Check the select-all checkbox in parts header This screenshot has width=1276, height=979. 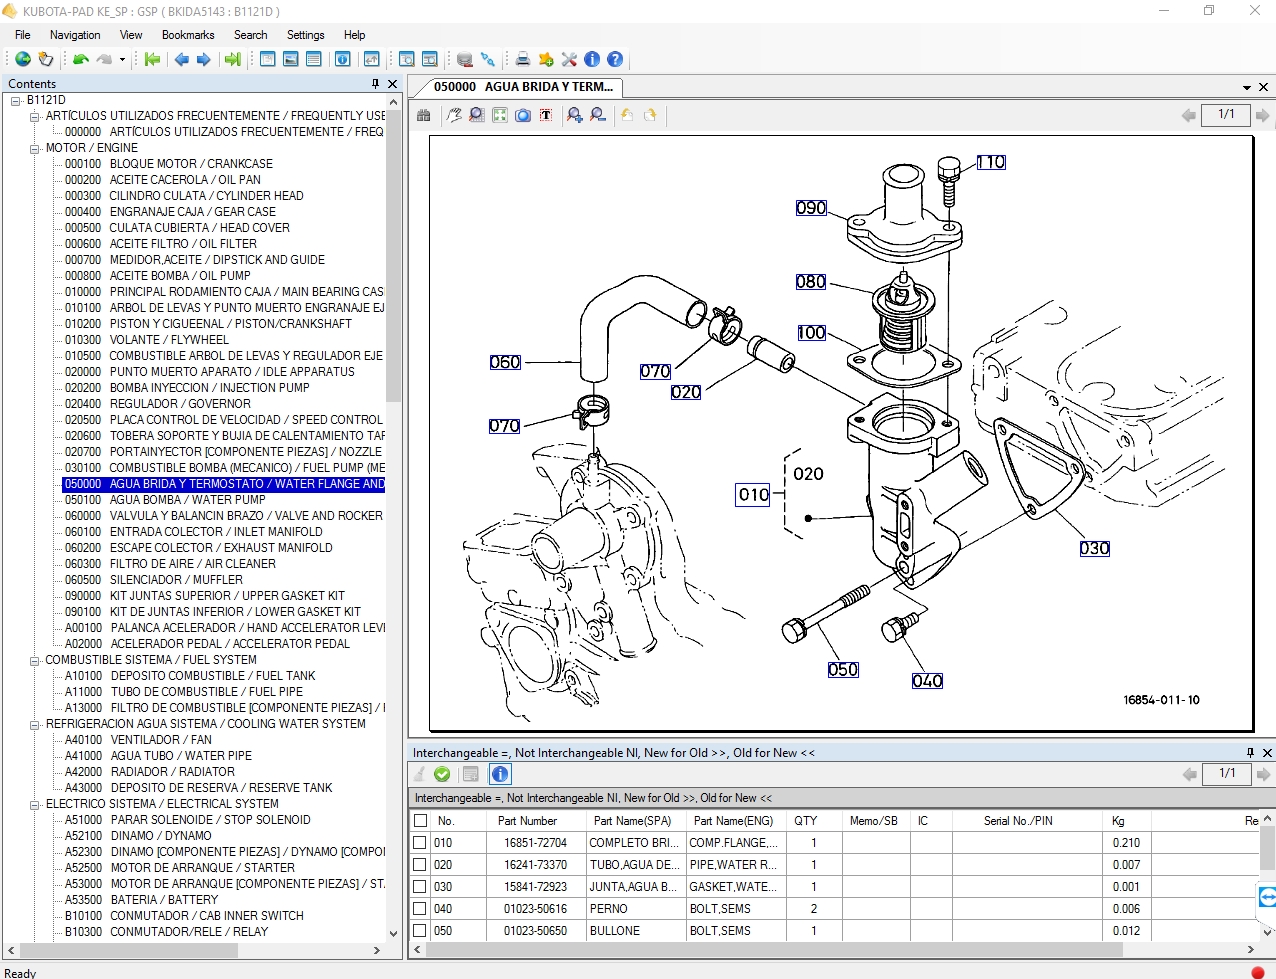420,820
